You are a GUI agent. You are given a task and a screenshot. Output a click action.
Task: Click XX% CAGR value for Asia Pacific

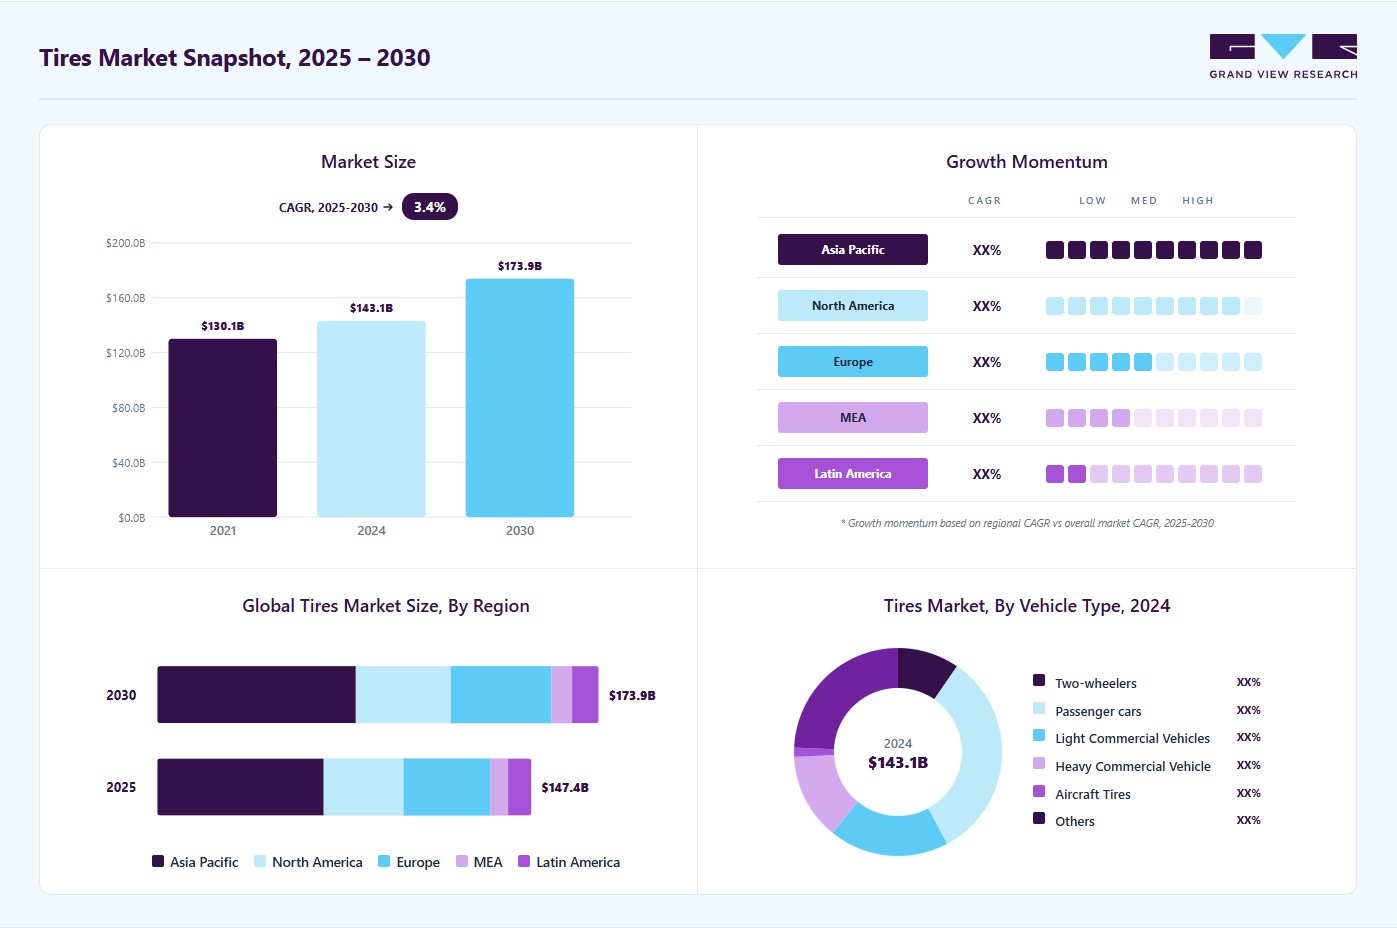pos(987,251)
